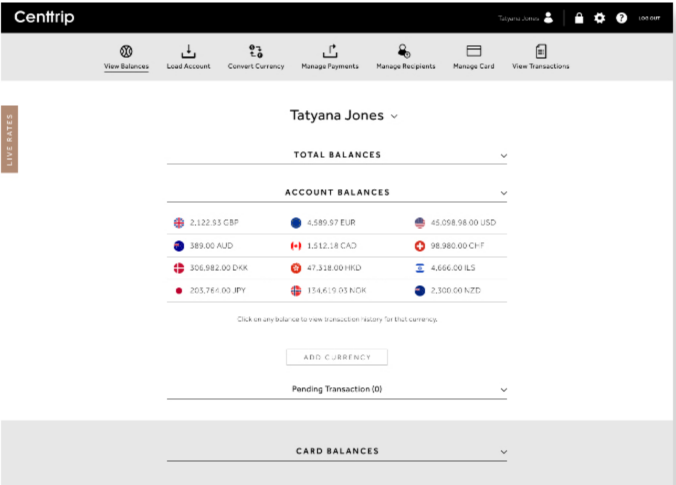Open the Live Rates side tab
This screenshot has height=485, width=676.
pyautogui.click(x=9, y=139)
